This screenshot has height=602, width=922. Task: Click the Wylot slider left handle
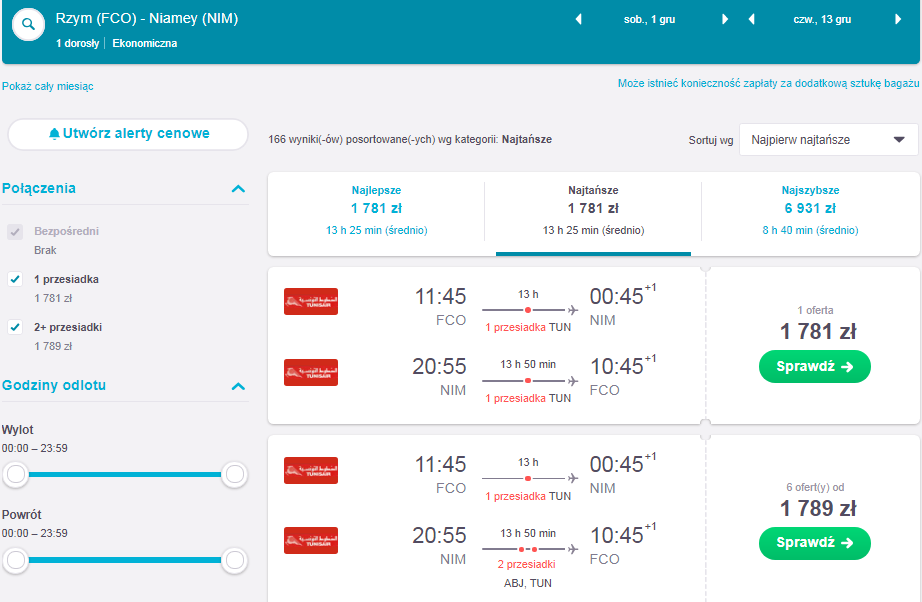[x=16, y=474]
